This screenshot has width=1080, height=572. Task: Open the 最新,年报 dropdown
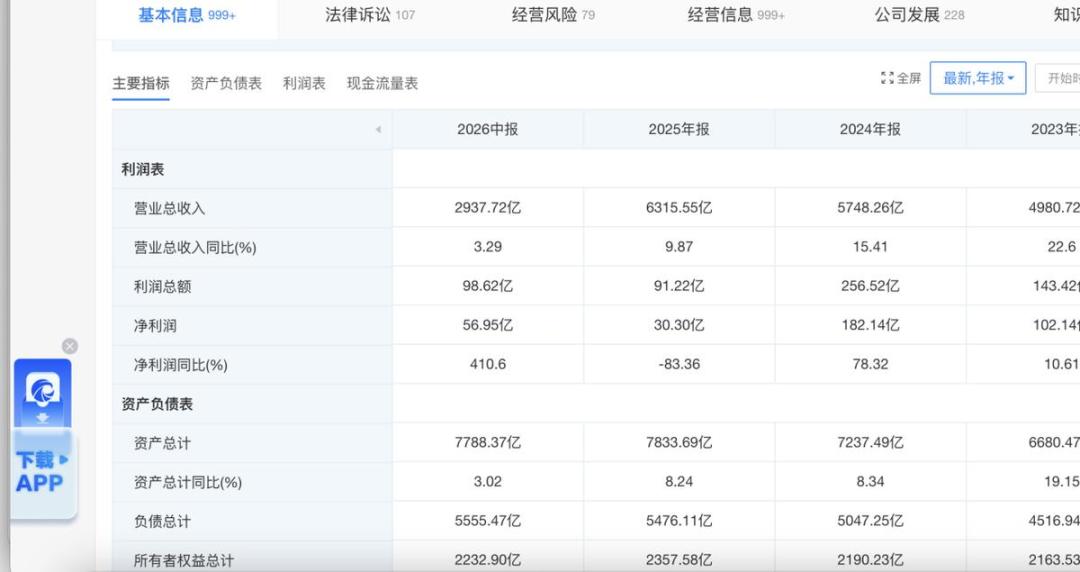(x=978, y=79)
